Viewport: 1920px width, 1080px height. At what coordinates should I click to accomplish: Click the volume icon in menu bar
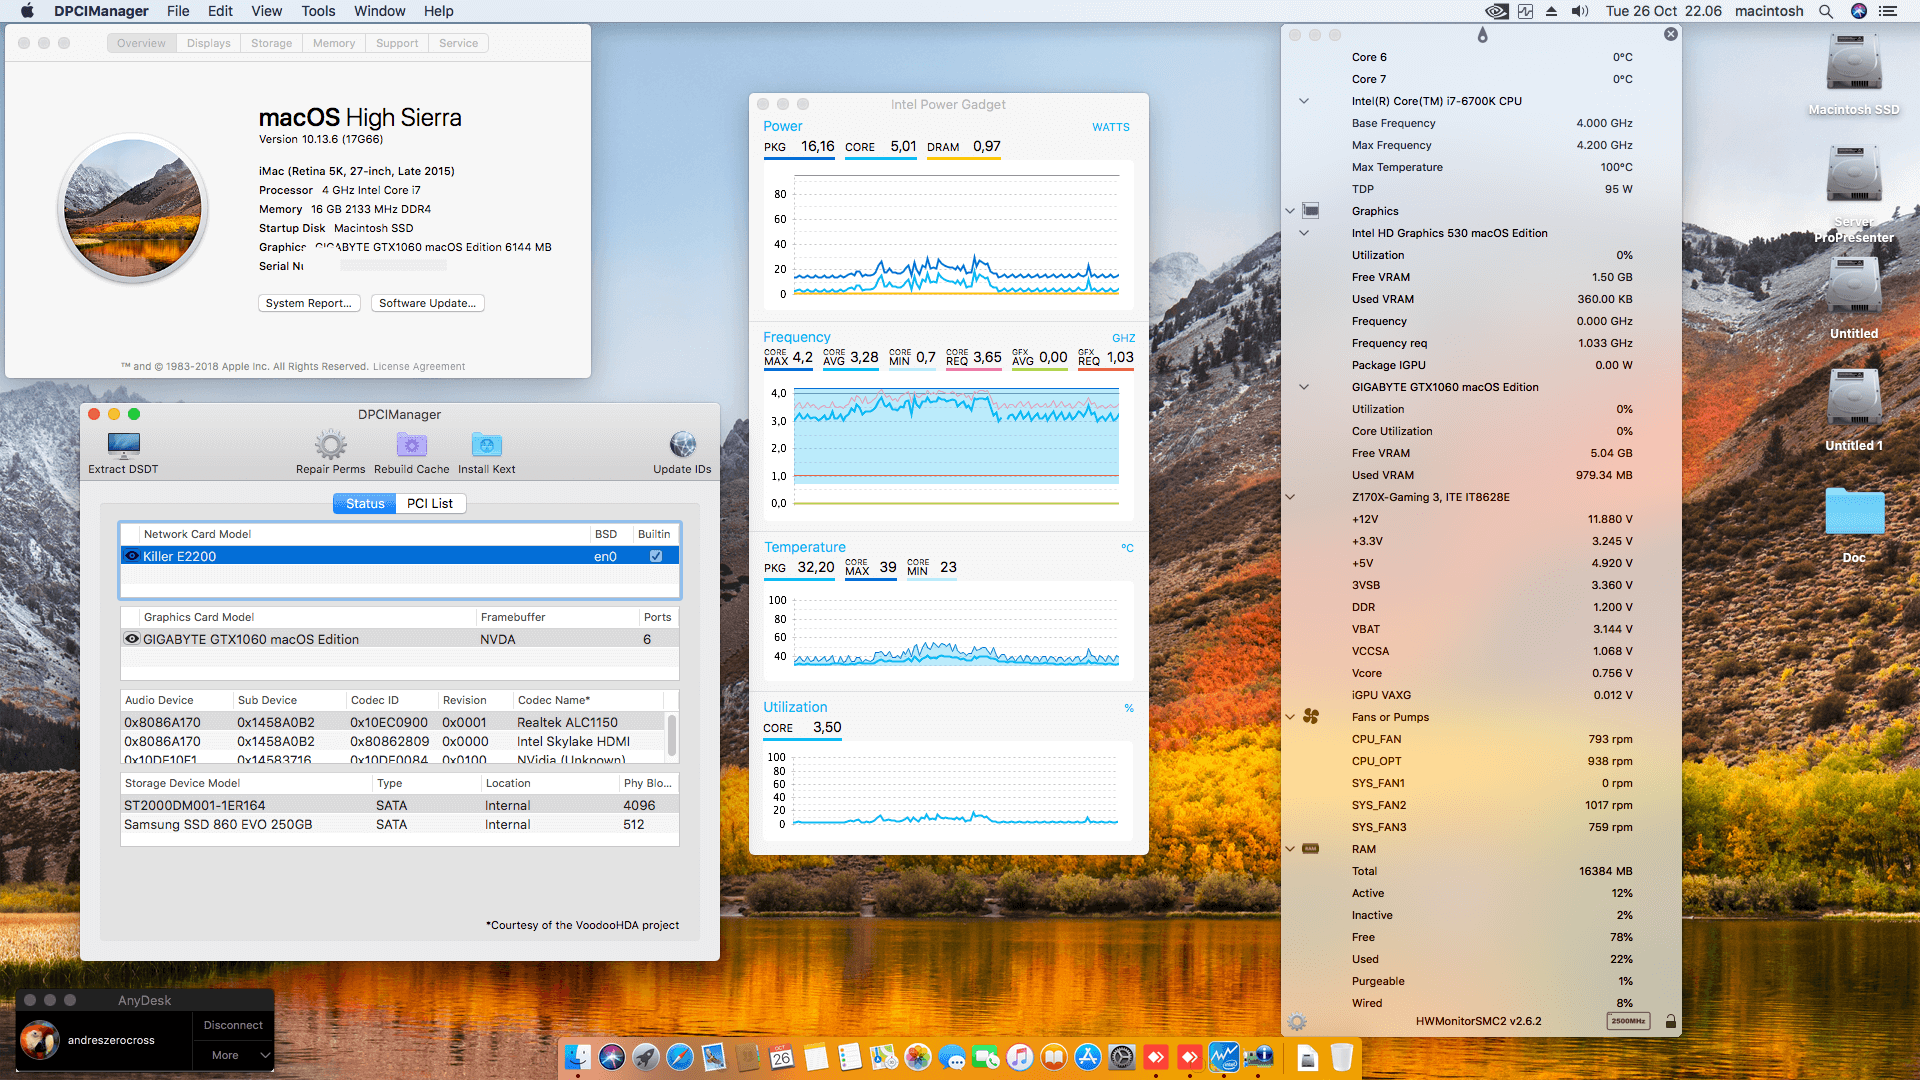click(x=1580, y=11)
